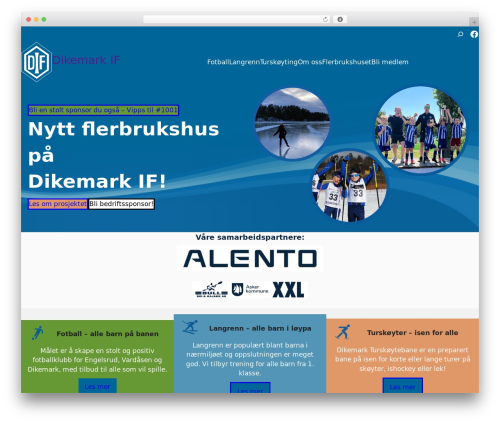The width and height of the screenshot is (500, 423).
Task: Click Les mer under Turskøyter
Action: (403, 386)
